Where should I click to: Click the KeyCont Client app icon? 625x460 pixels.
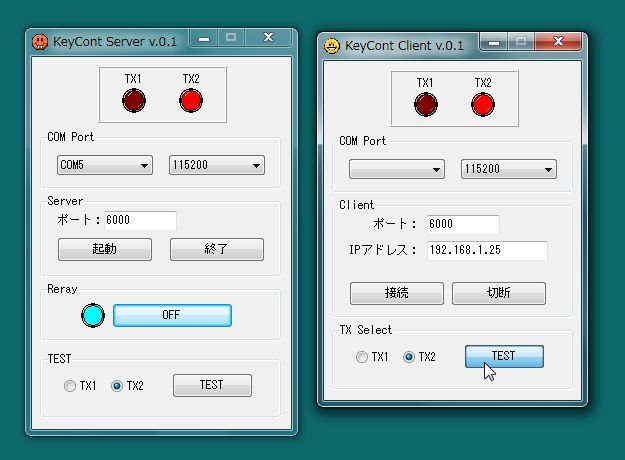(x=332, y=45)
